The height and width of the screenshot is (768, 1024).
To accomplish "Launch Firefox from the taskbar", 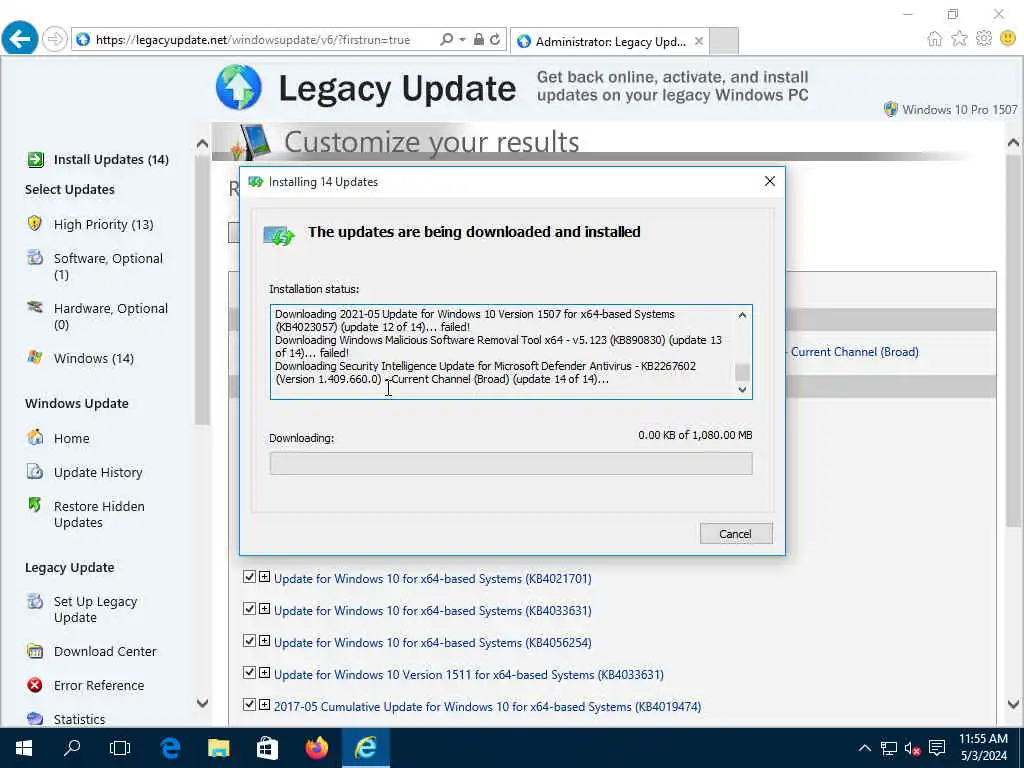I will click(316, 748).
